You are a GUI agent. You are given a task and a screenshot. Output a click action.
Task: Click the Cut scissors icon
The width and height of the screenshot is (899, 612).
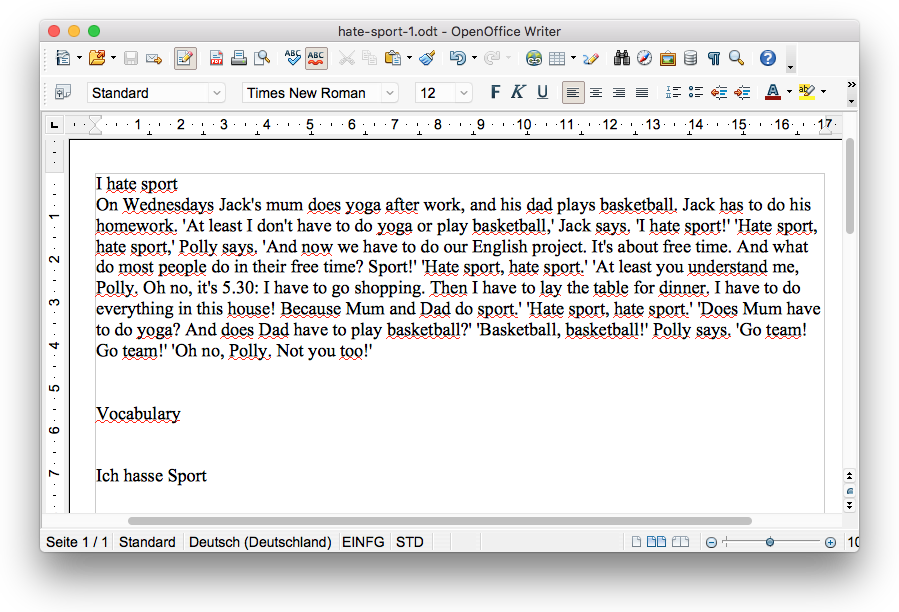click(x=346, y=58)
